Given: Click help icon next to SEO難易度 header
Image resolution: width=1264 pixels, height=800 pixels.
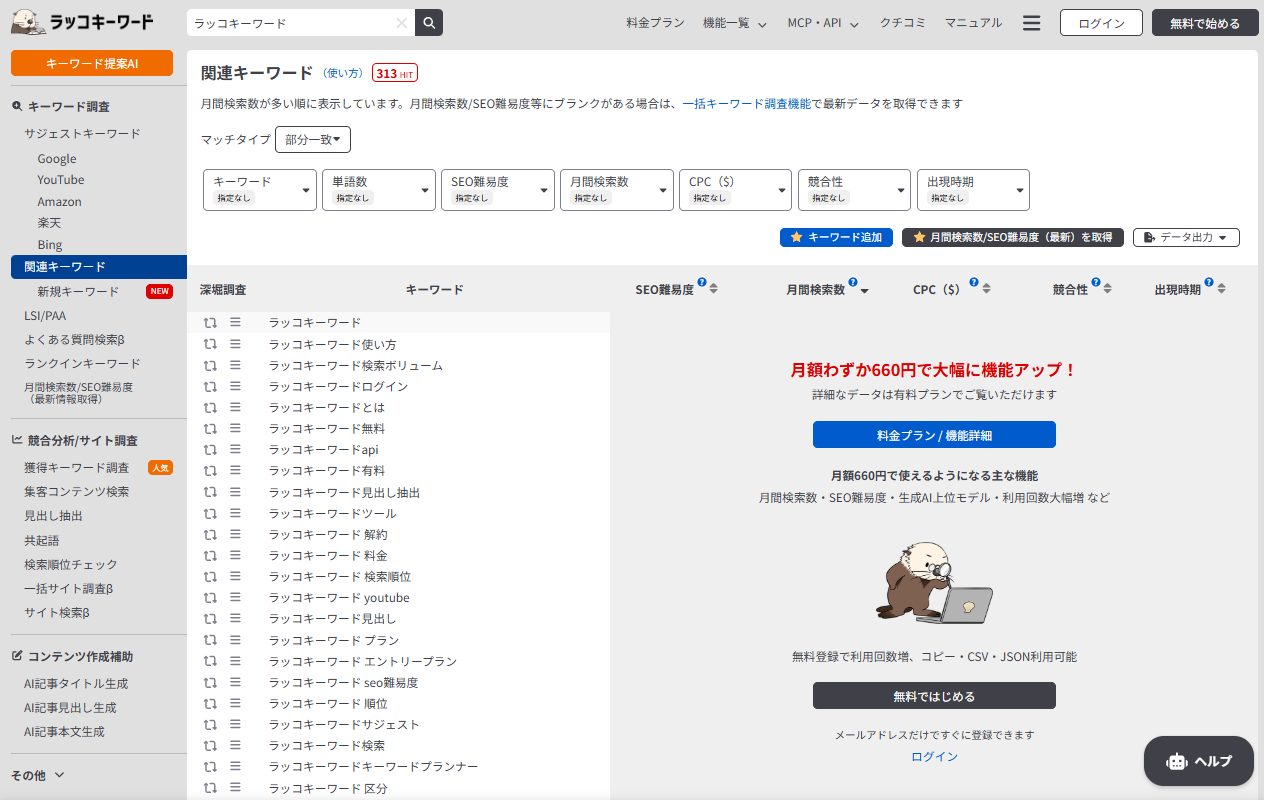Looking at the screenshot, I should pos(702,283).
